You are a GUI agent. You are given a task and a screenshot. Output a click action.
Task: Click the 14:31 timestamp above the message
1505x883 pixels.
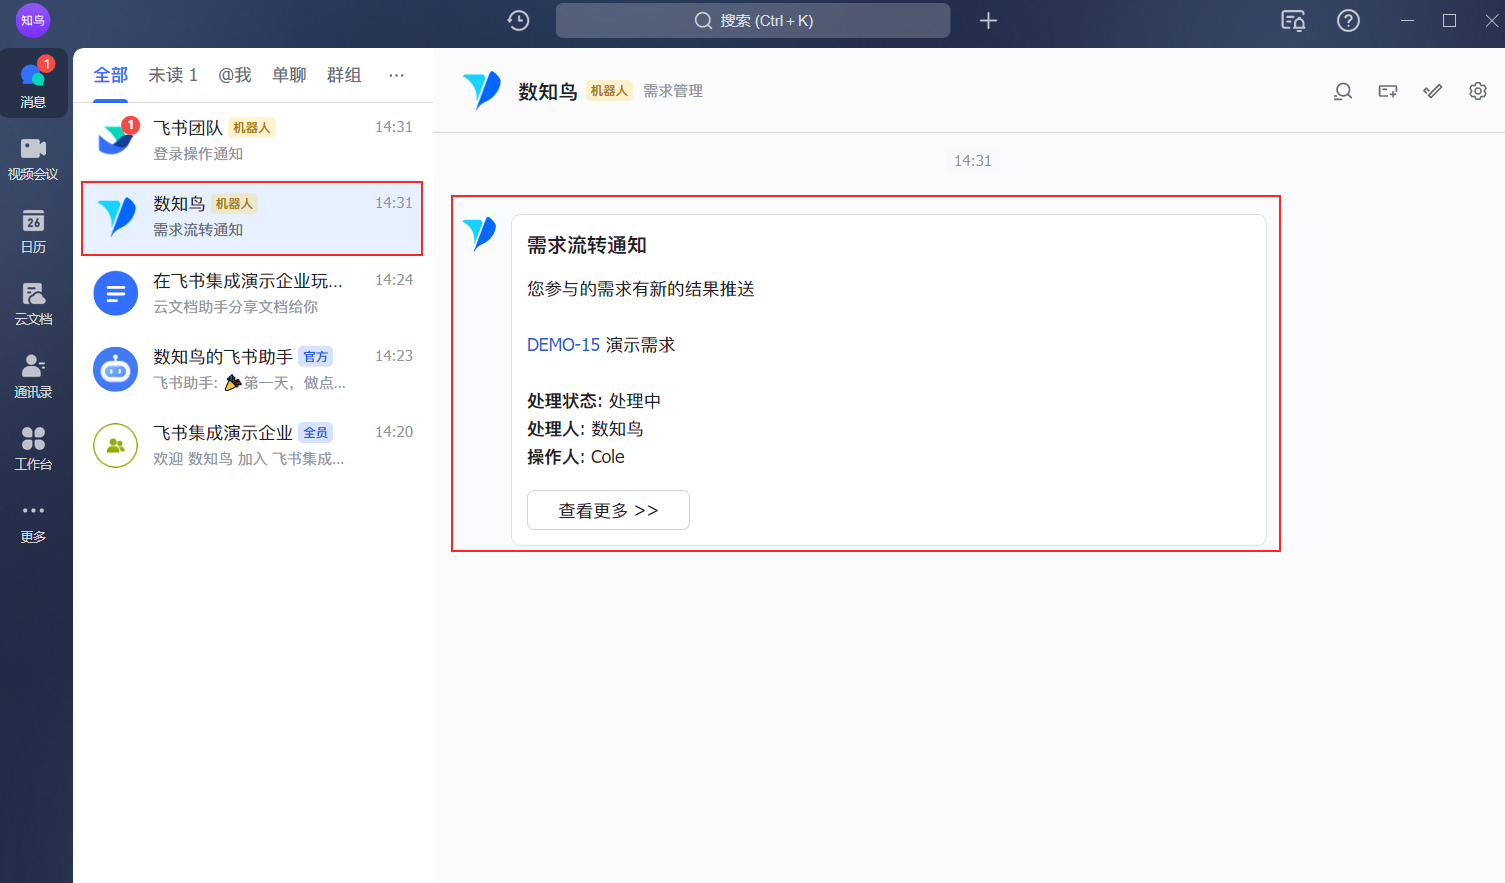point(973,161)
